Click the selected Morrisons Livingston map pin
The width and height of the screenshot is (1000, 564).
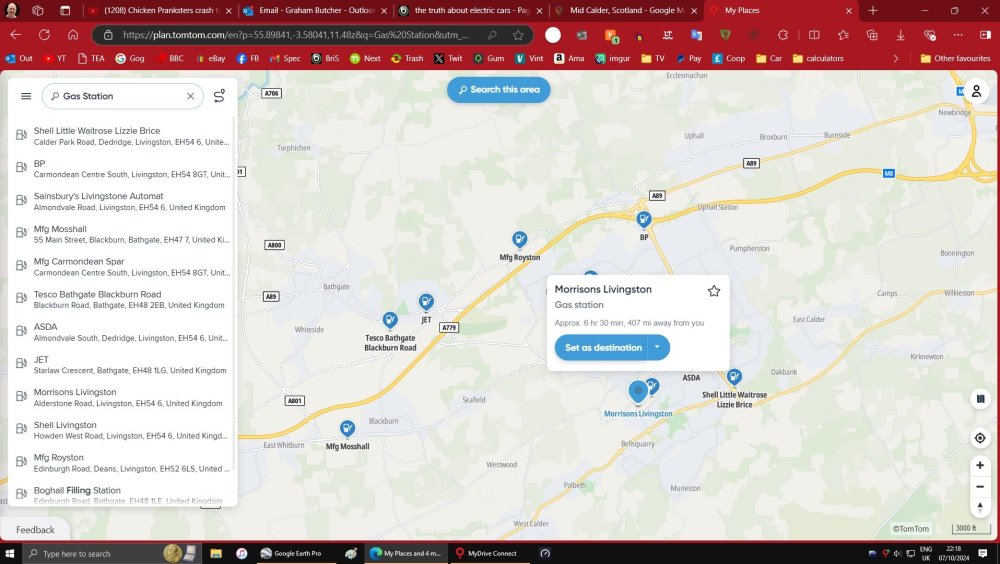[637, 392]
